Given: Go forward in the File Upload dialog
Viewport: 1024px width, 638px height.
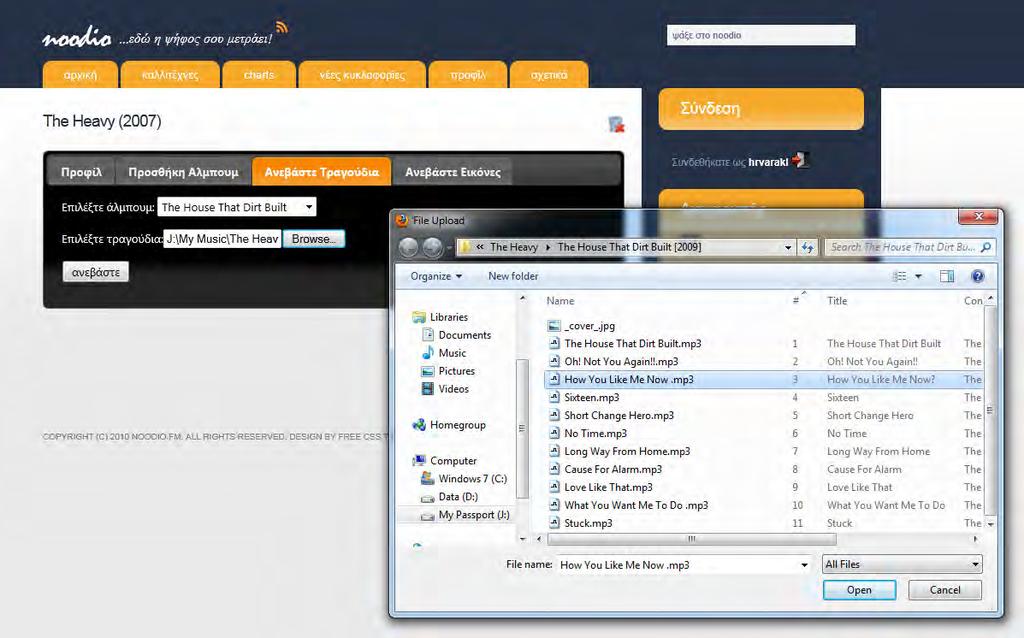Looking at the screenshot, I should 432,247.
